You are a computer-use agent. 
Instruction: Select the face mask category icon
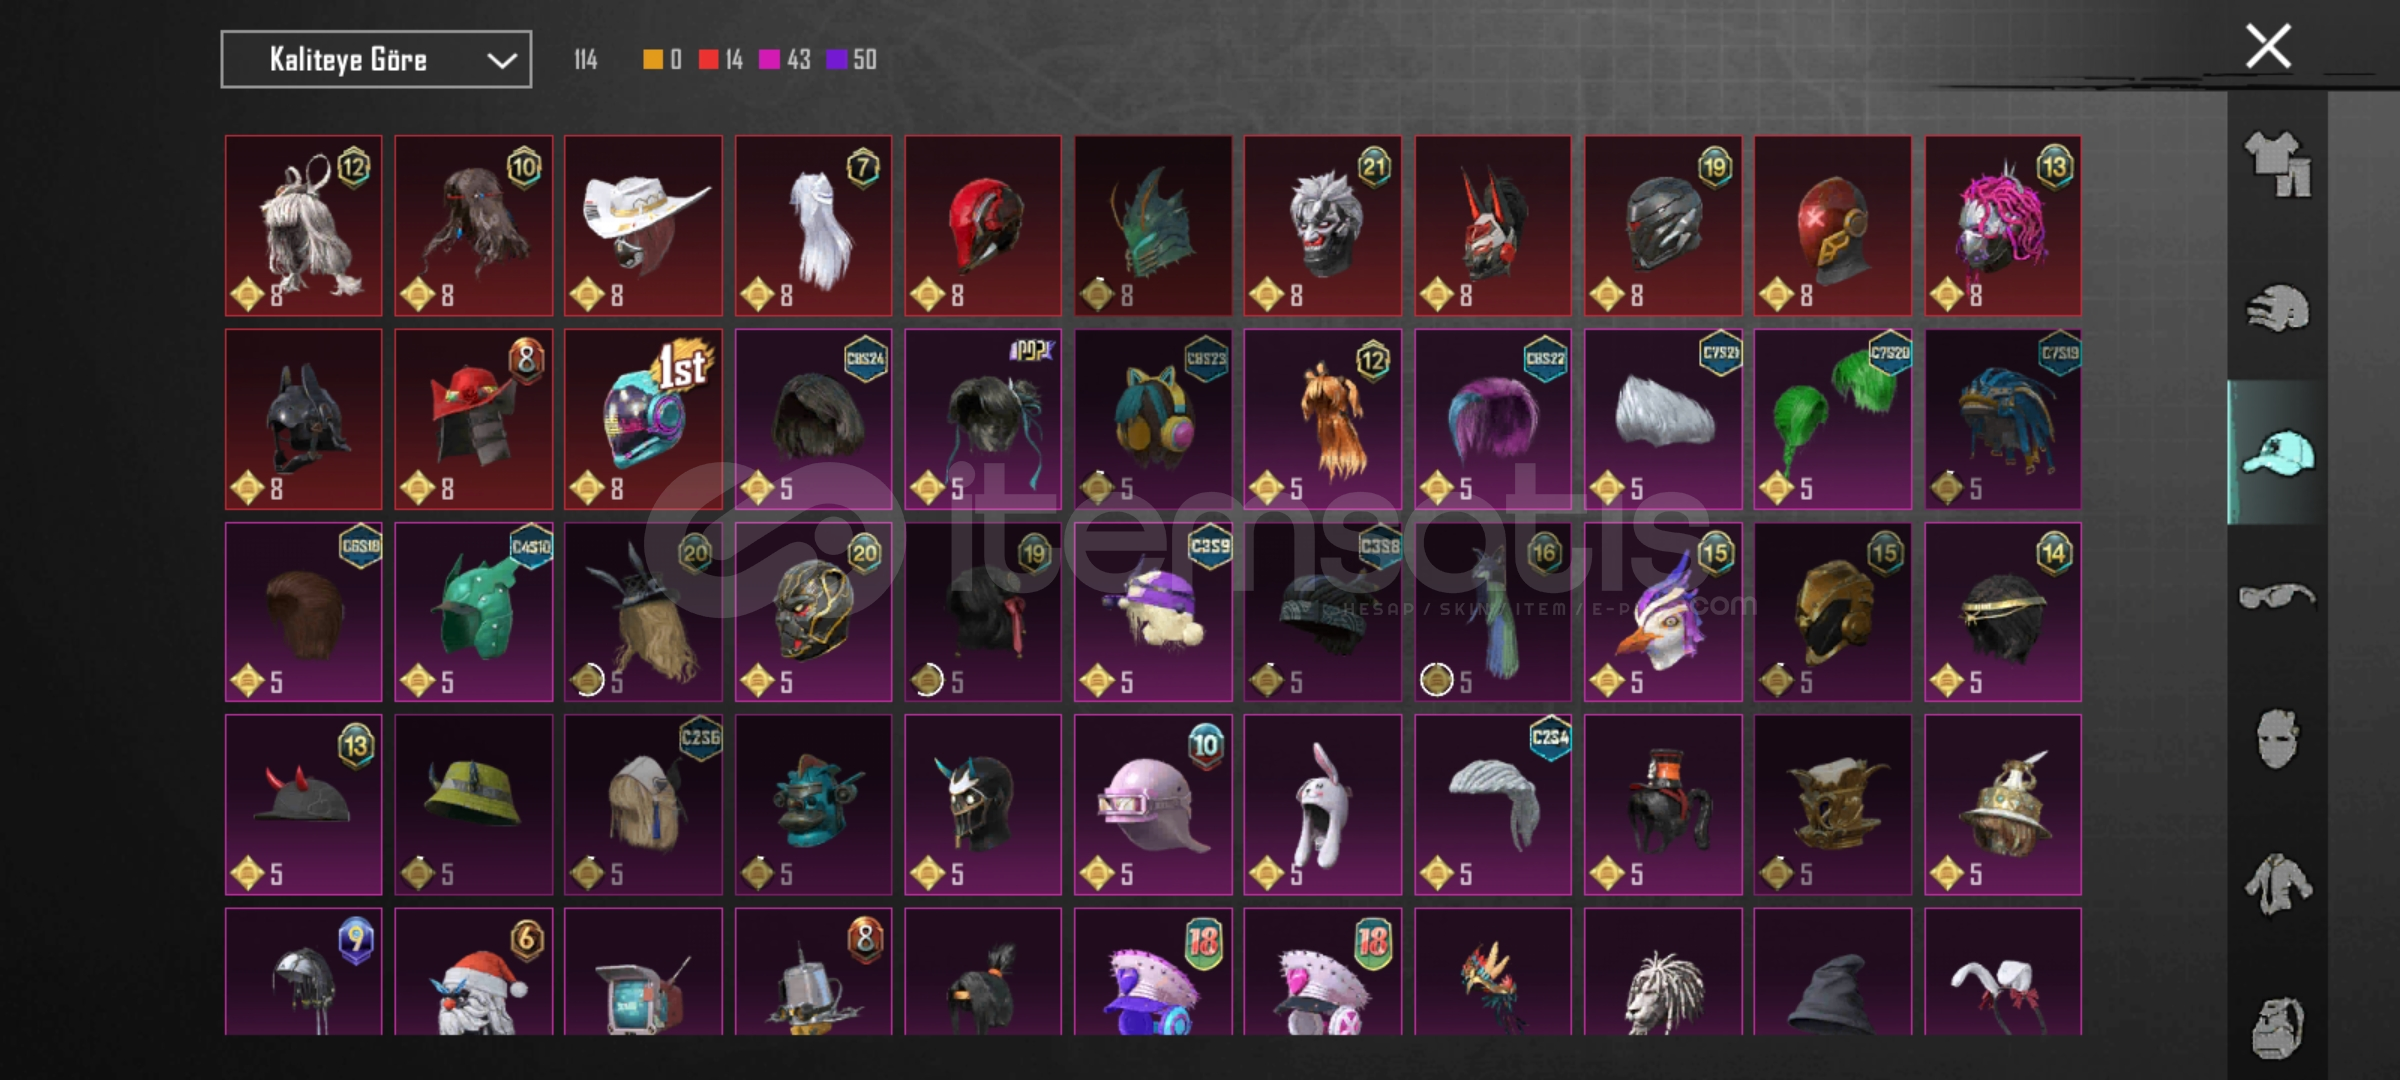click(x=2277, y=739)
